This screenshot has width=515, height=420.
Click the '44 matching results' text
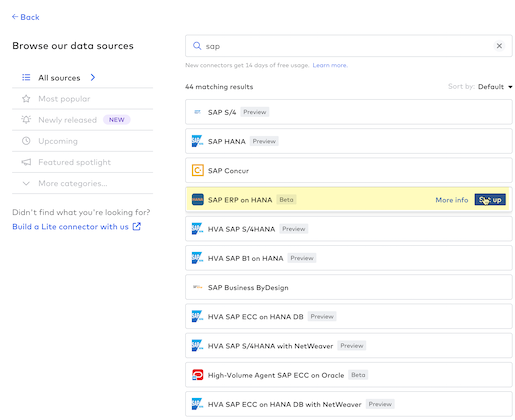(x=219, y=87)
